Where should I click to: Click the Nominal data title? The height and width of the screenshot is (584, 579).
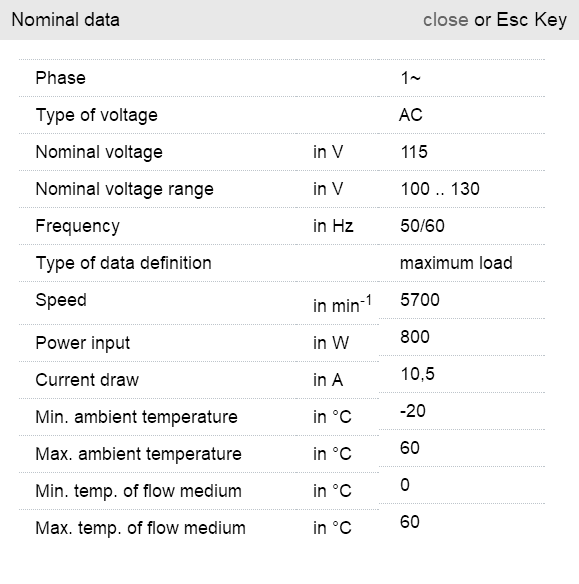tap(66, 20)
